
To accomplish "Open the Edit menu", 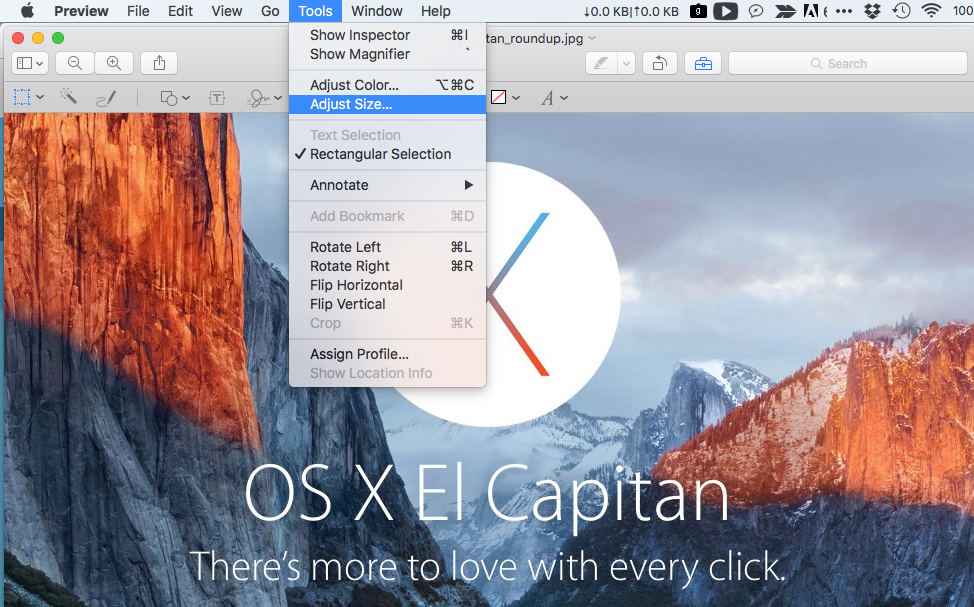I will pyautogui.click(x=180, y=11).
